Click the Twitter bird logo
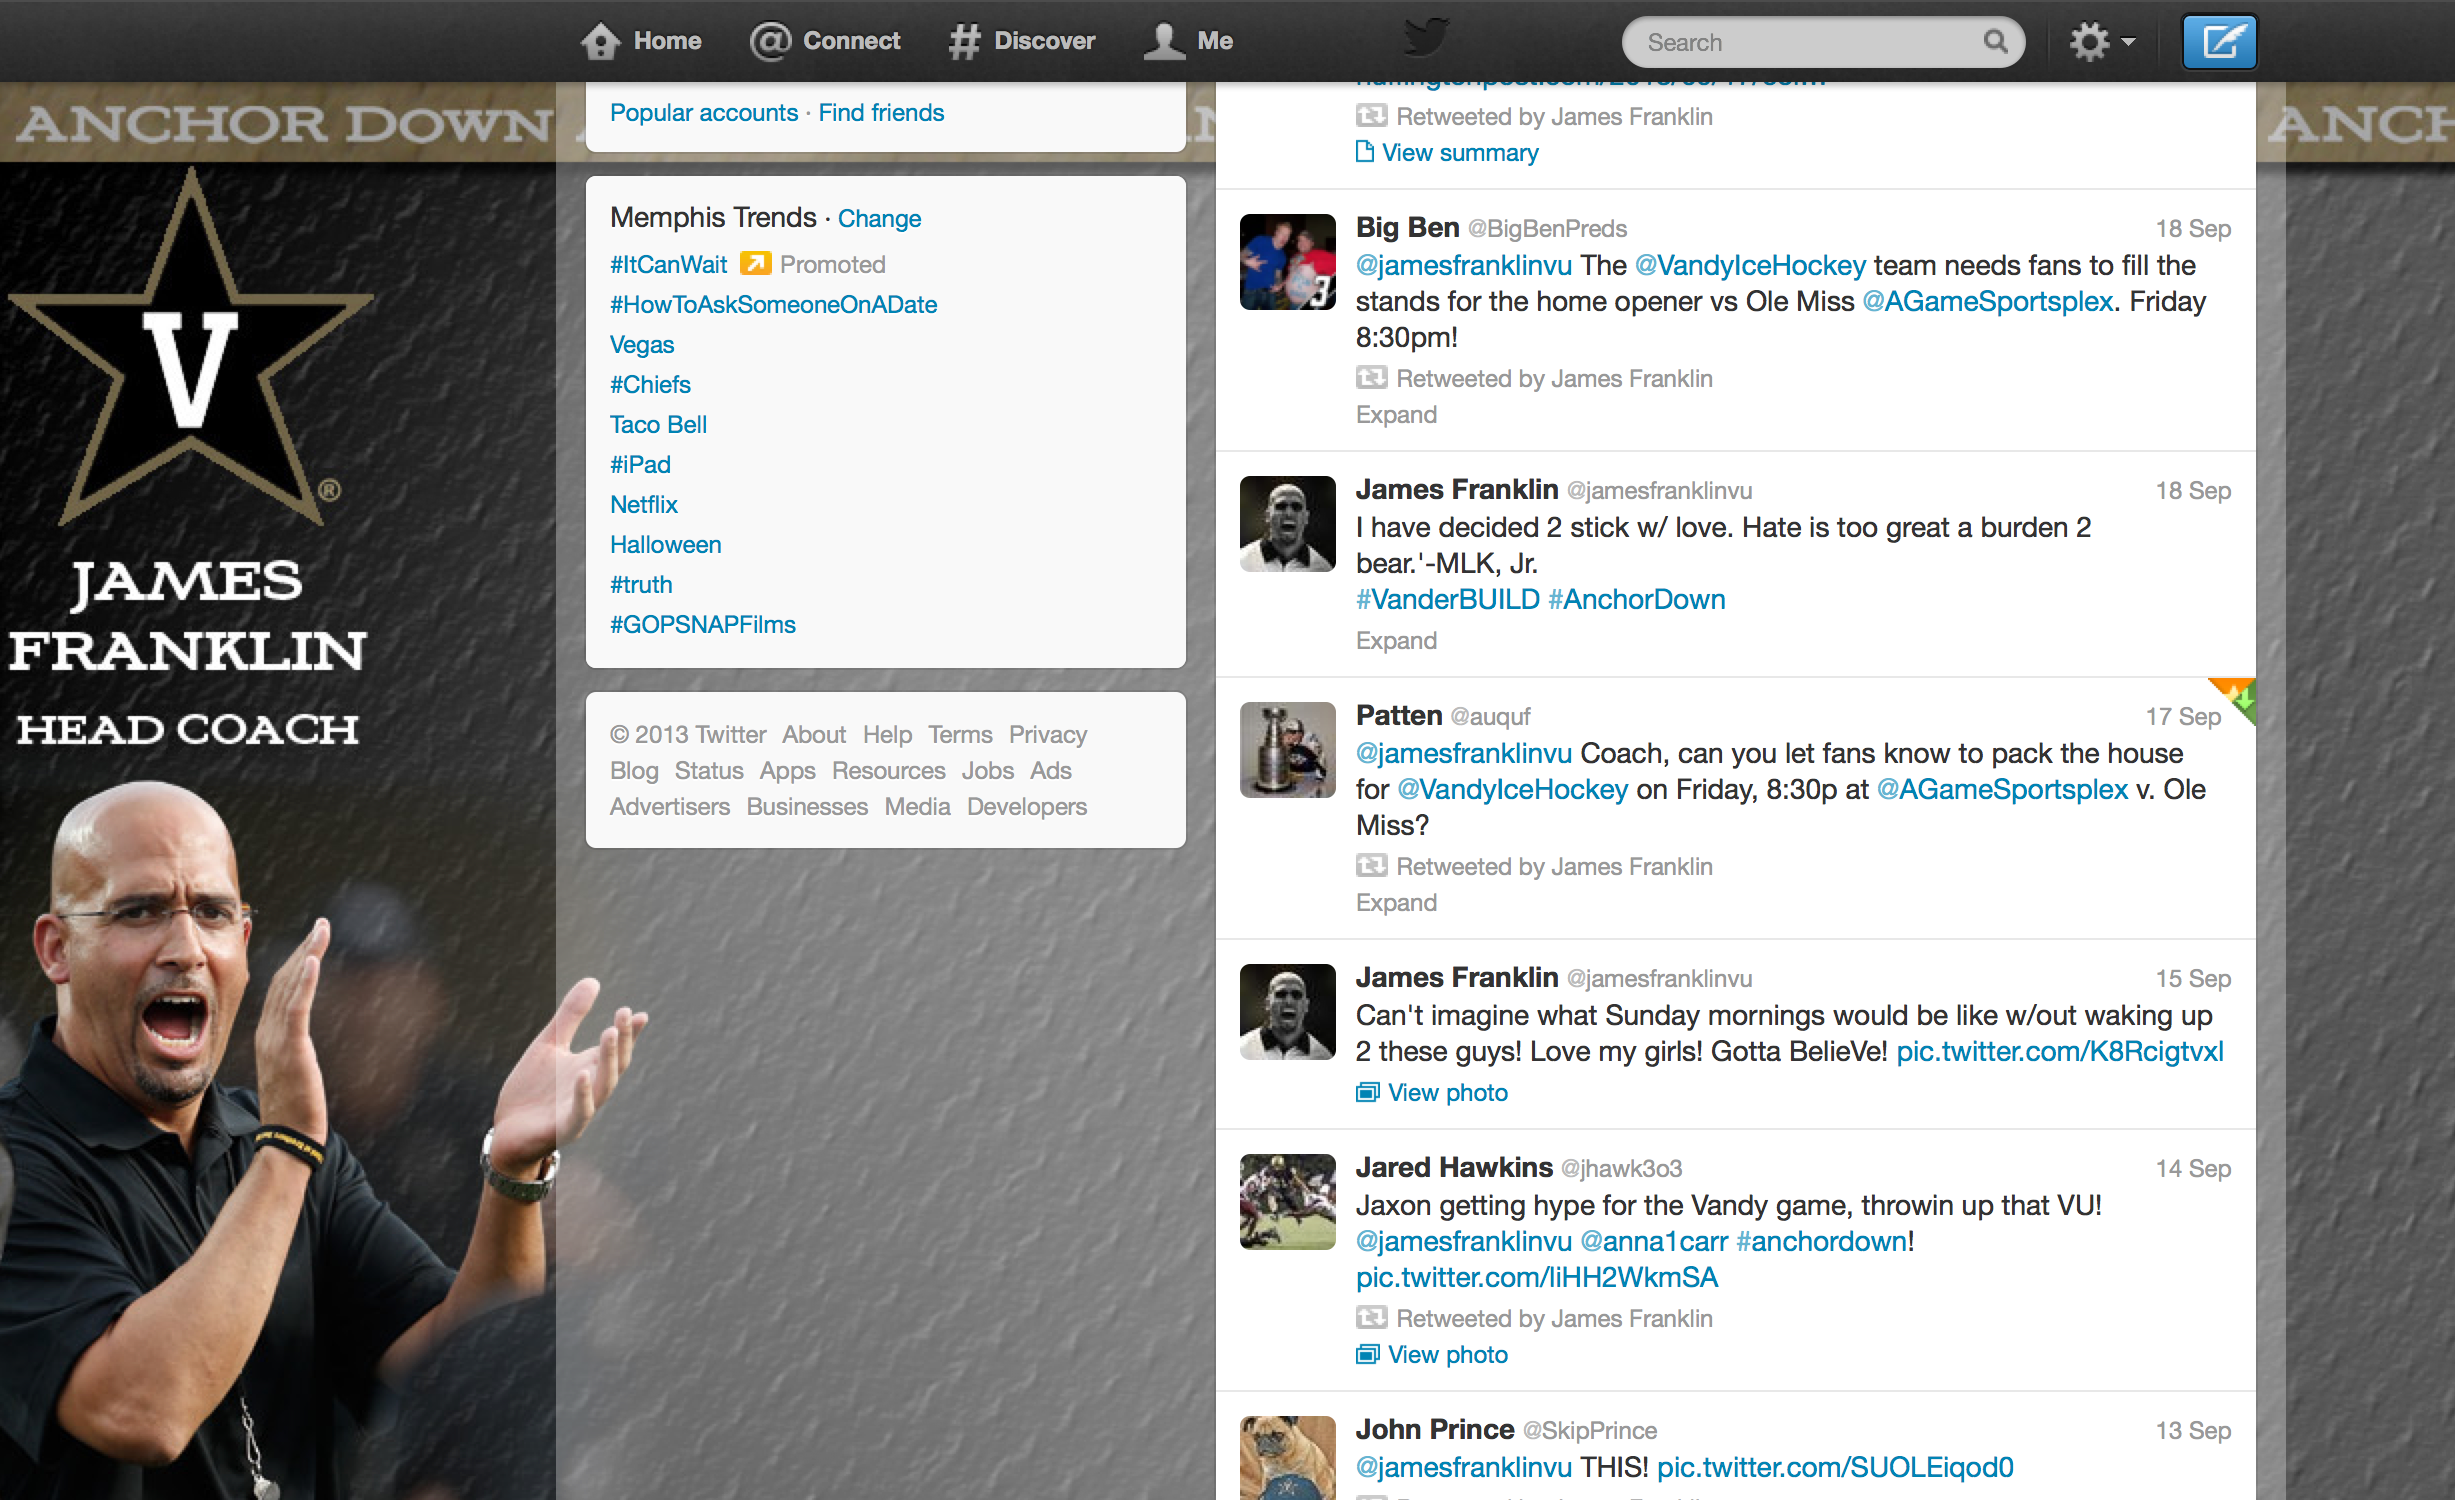 tap(1426, 38)
